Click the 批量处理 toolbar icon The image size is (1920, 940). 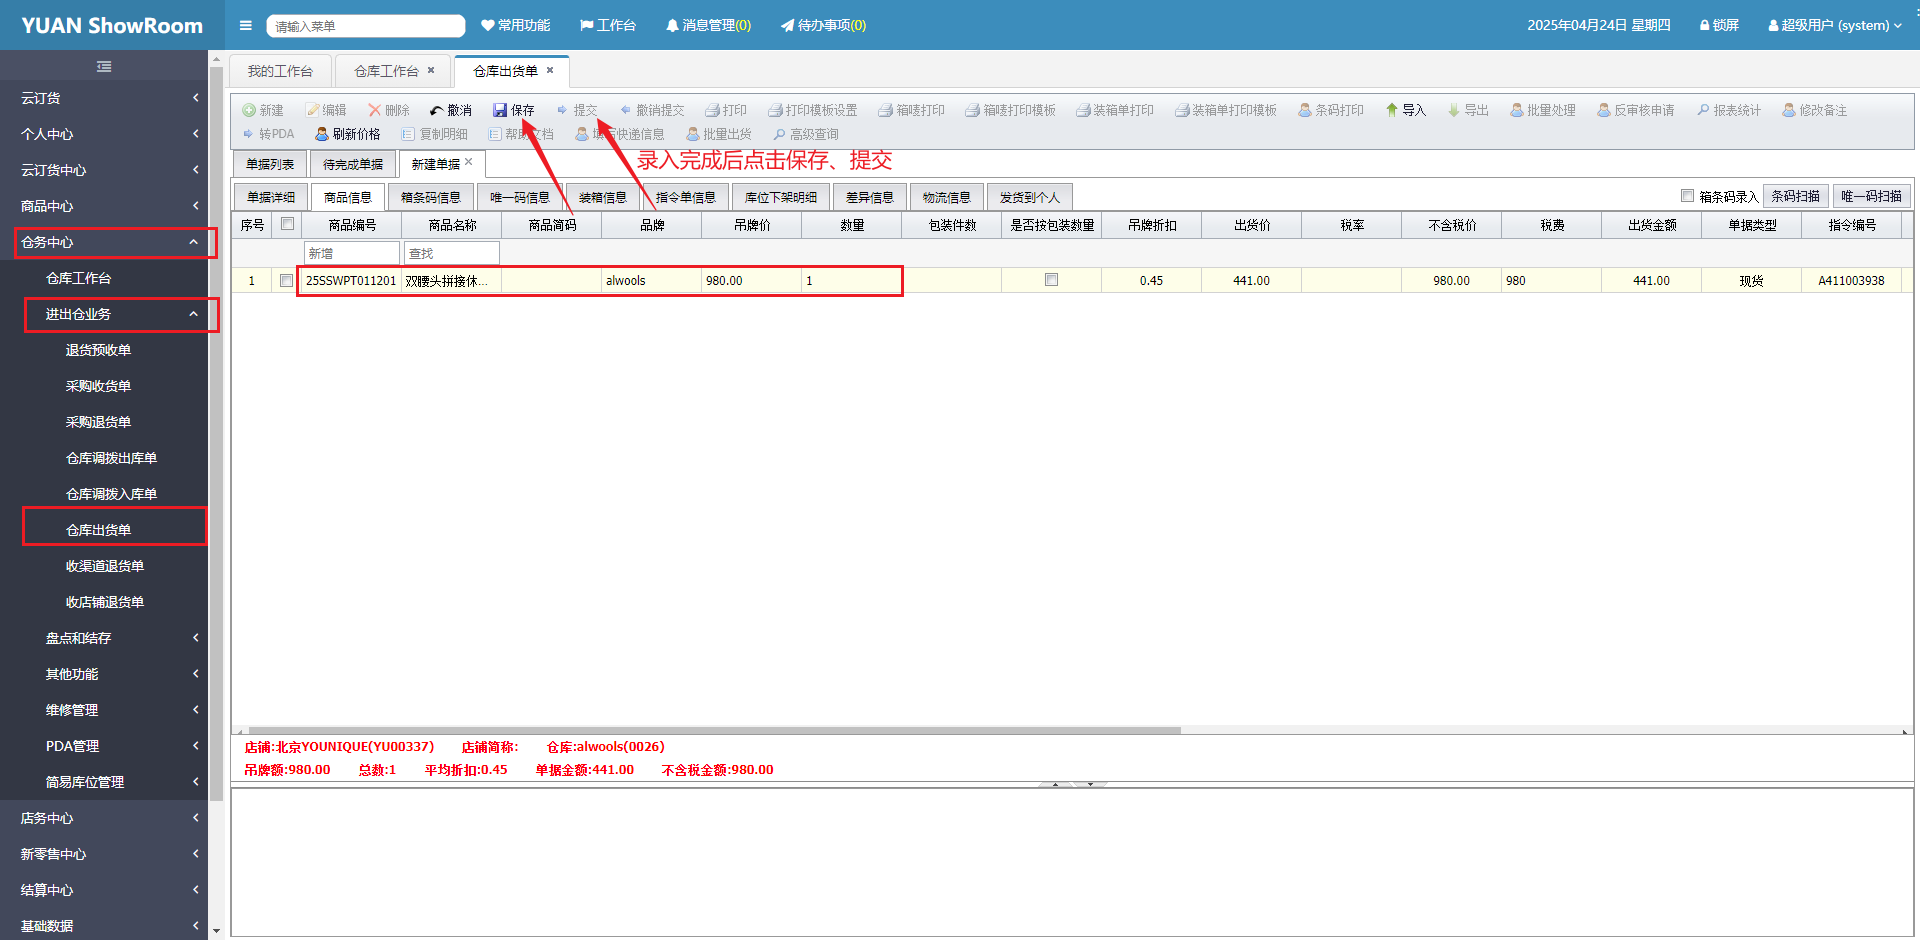tap(1517, 110)
